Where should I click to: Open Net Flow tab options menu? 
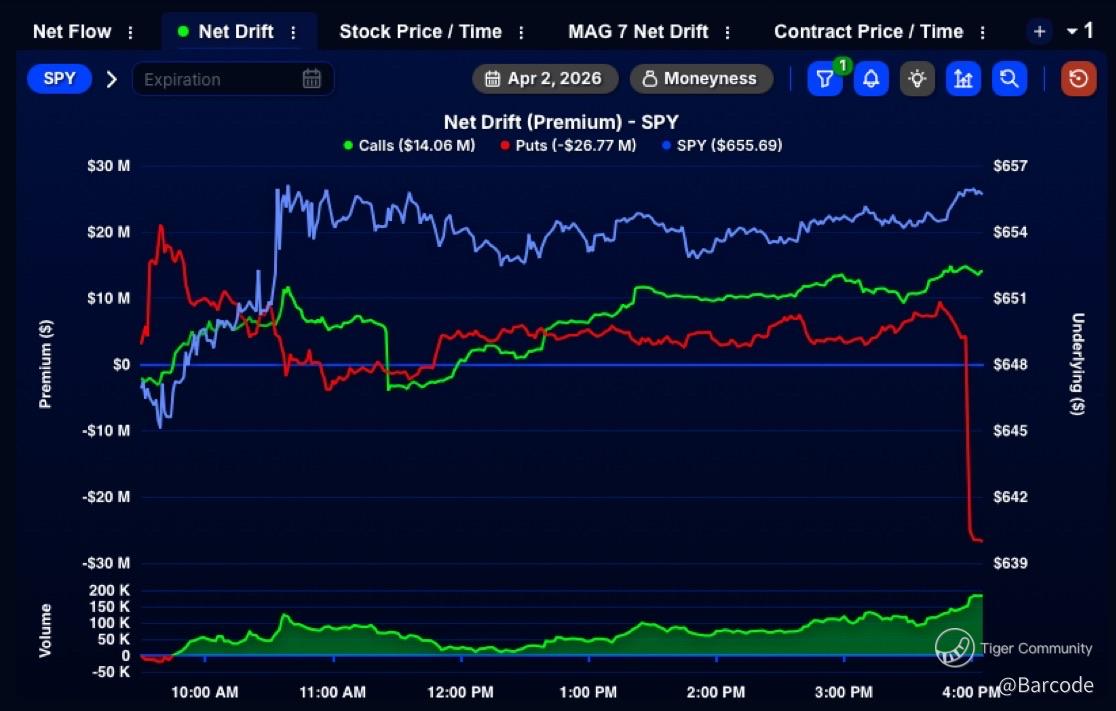tap(130, 33)
